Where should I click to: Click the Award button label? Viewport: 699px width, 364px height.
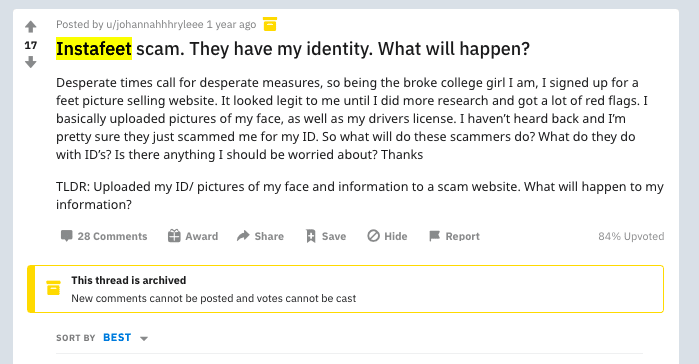pyautogui.click(x=201, y=236)
